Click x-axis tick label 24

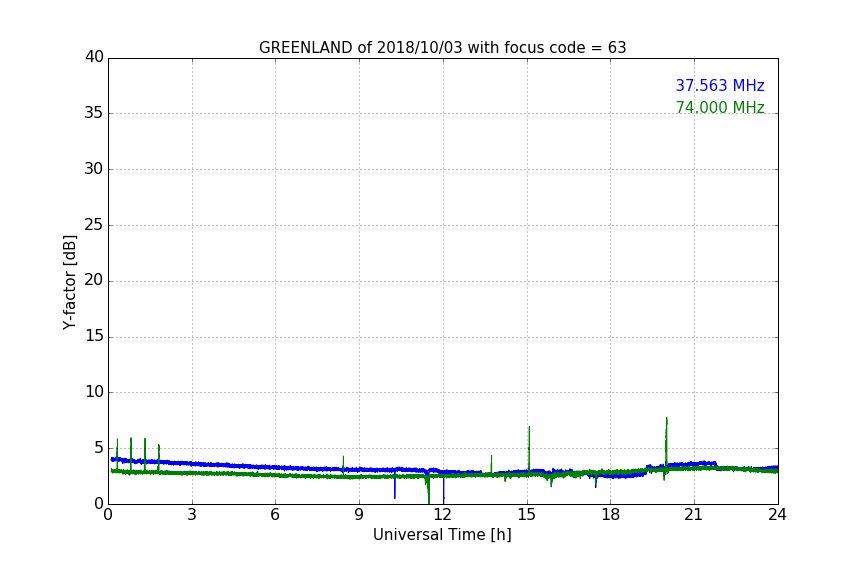(777, 515)
